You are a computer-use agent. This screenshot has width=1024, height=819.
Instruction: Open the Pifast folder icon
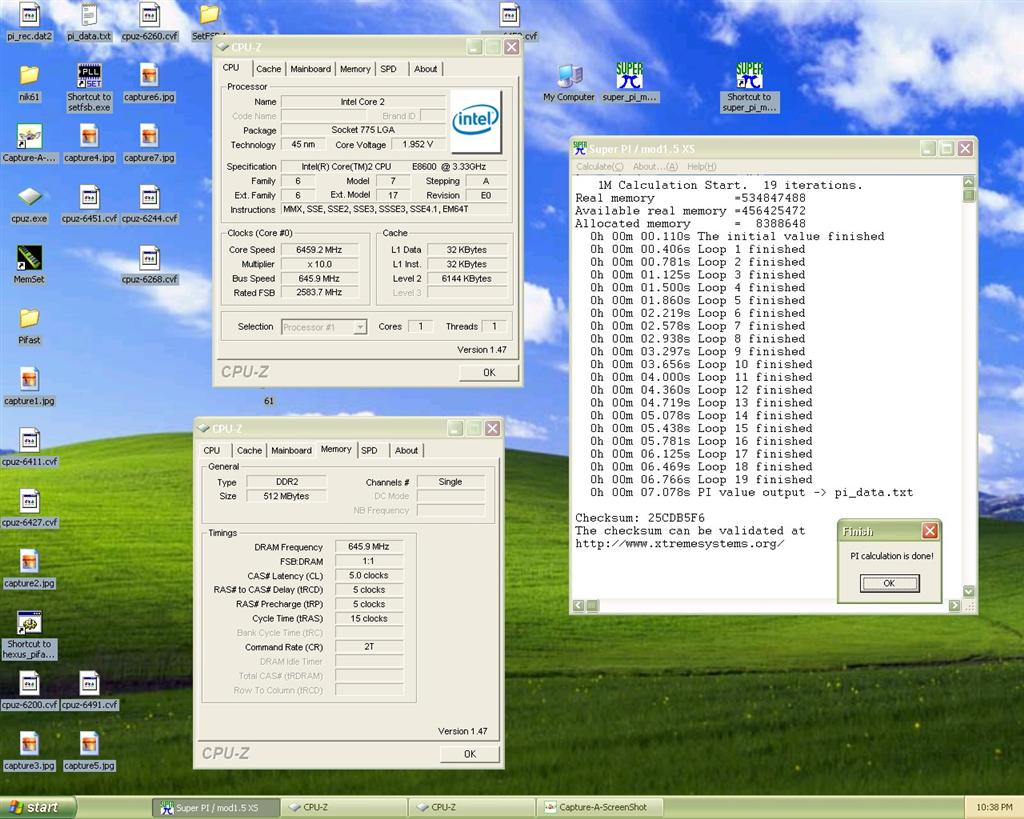[x=29, y=326]
